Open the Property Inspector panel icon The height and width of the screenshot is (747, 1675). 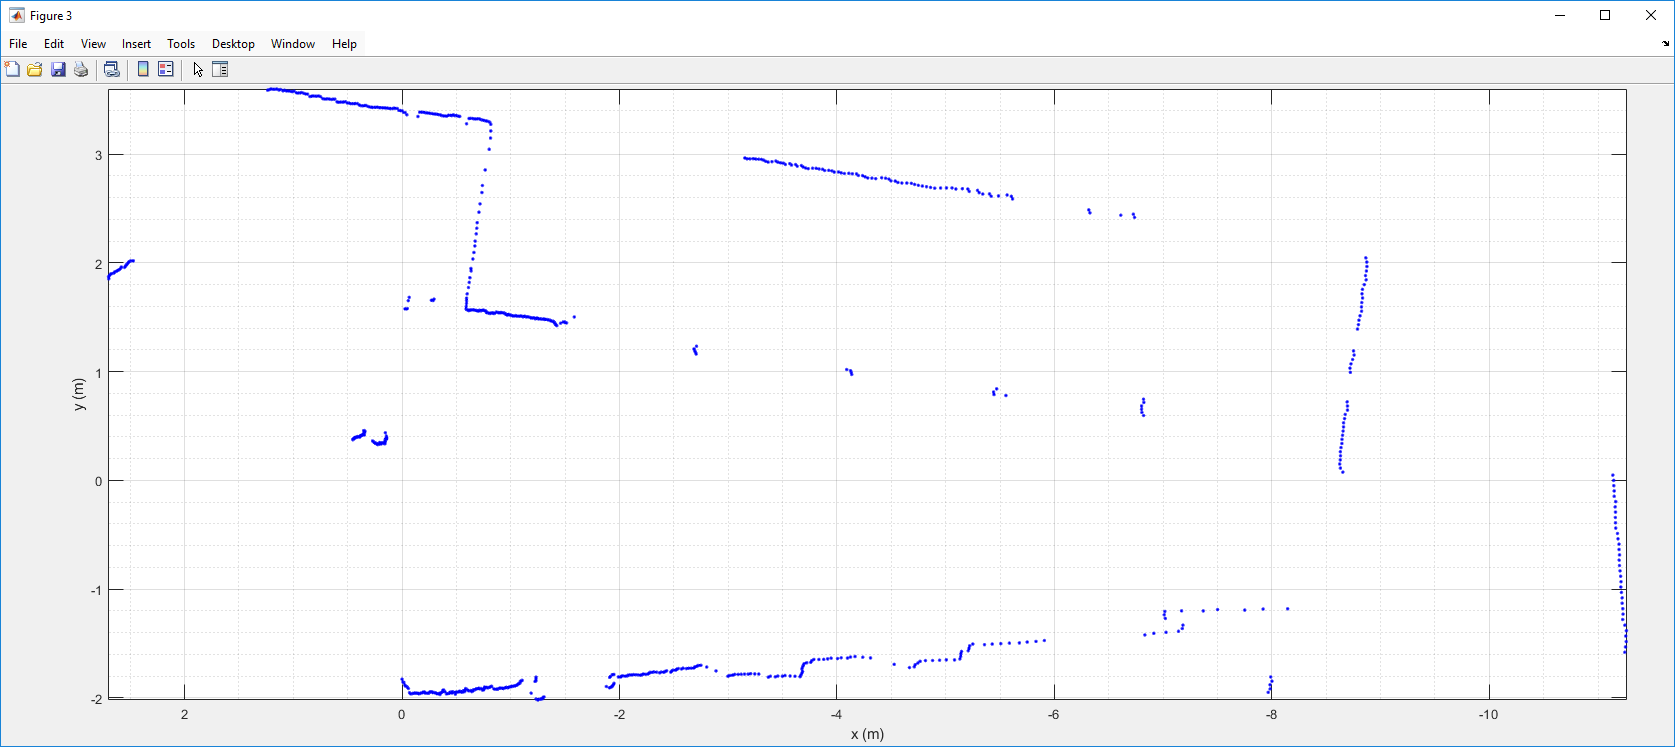tap(221, 69)
